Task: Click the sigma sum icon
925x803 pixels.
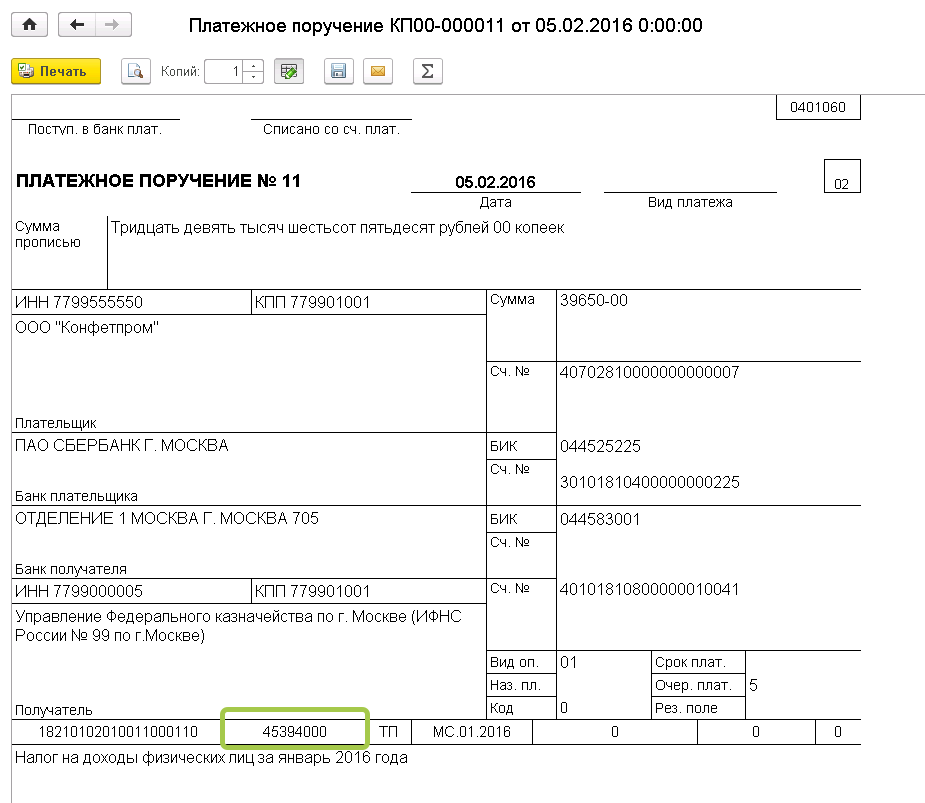Action: click(x=427, y=71)
